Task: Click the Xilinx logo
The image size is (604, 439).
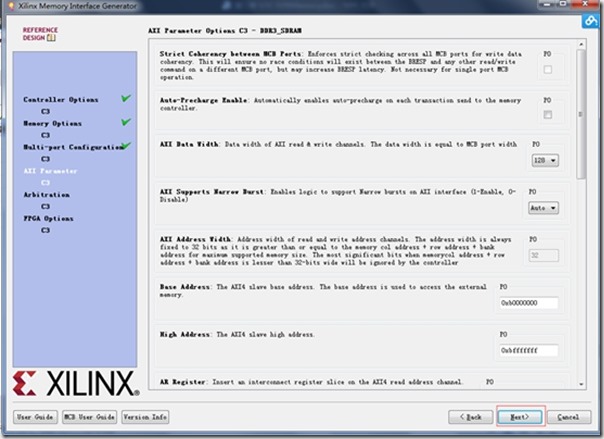Action: (x=76, y=383)
